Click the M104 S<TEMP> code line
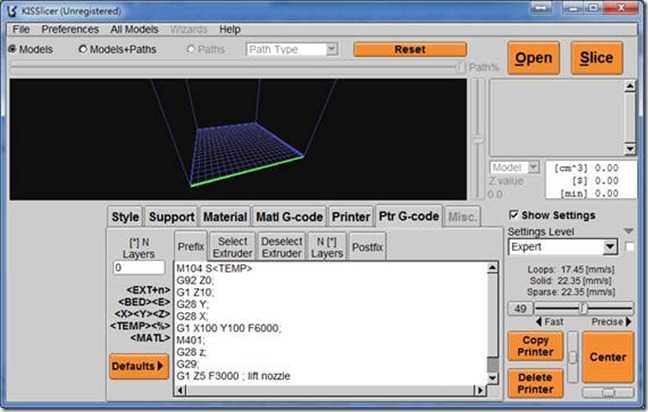 point(214,269)
